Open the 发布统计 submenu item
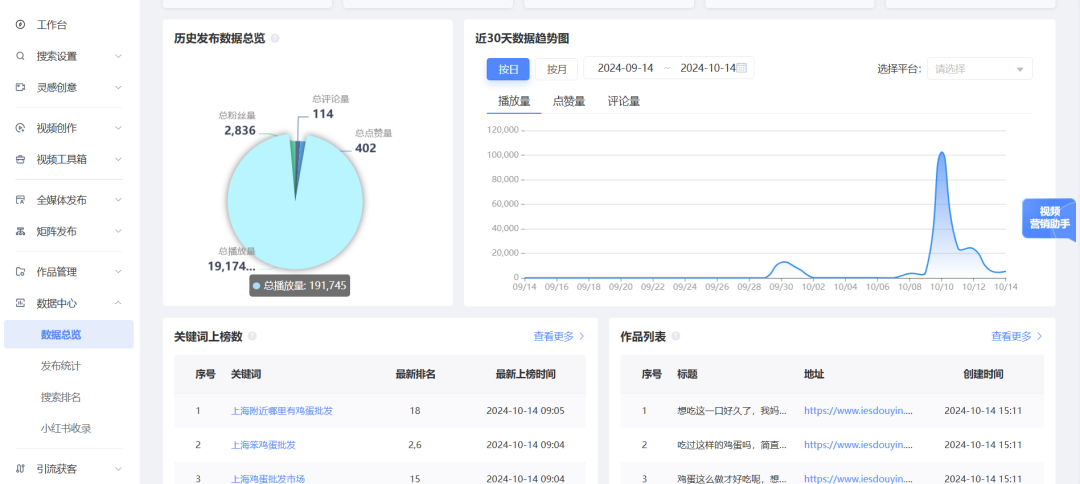The height and width of the screenshot is (484, 1080). (61, 366)
